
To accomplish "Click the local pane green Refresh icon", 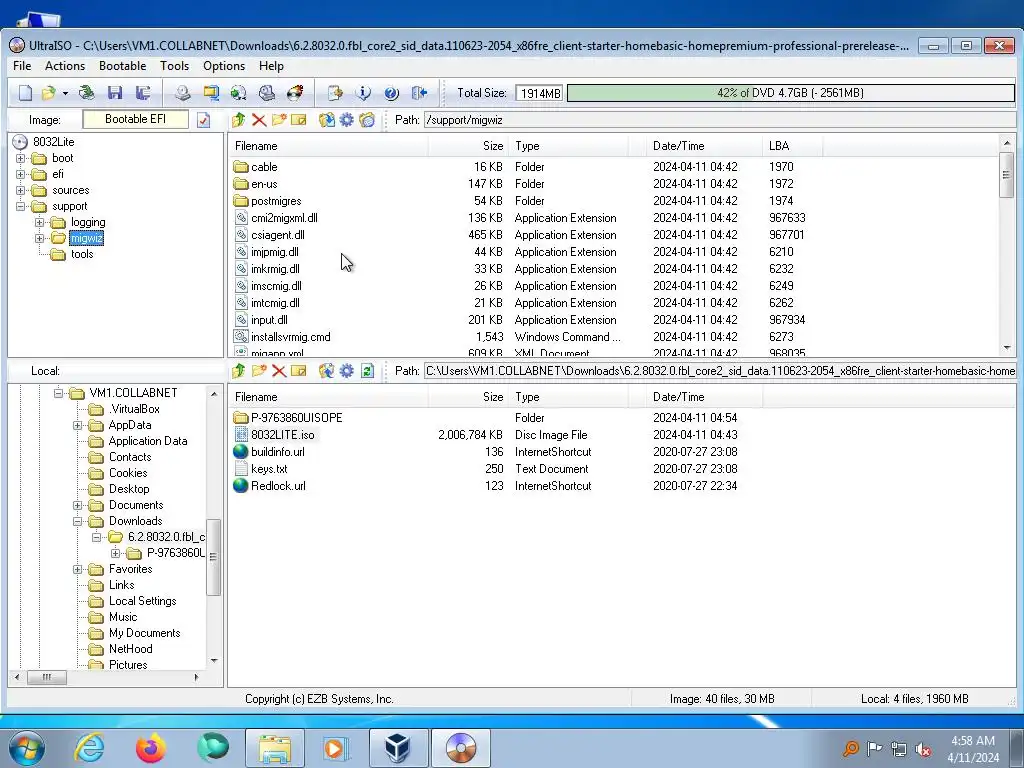I will point(367,371).
